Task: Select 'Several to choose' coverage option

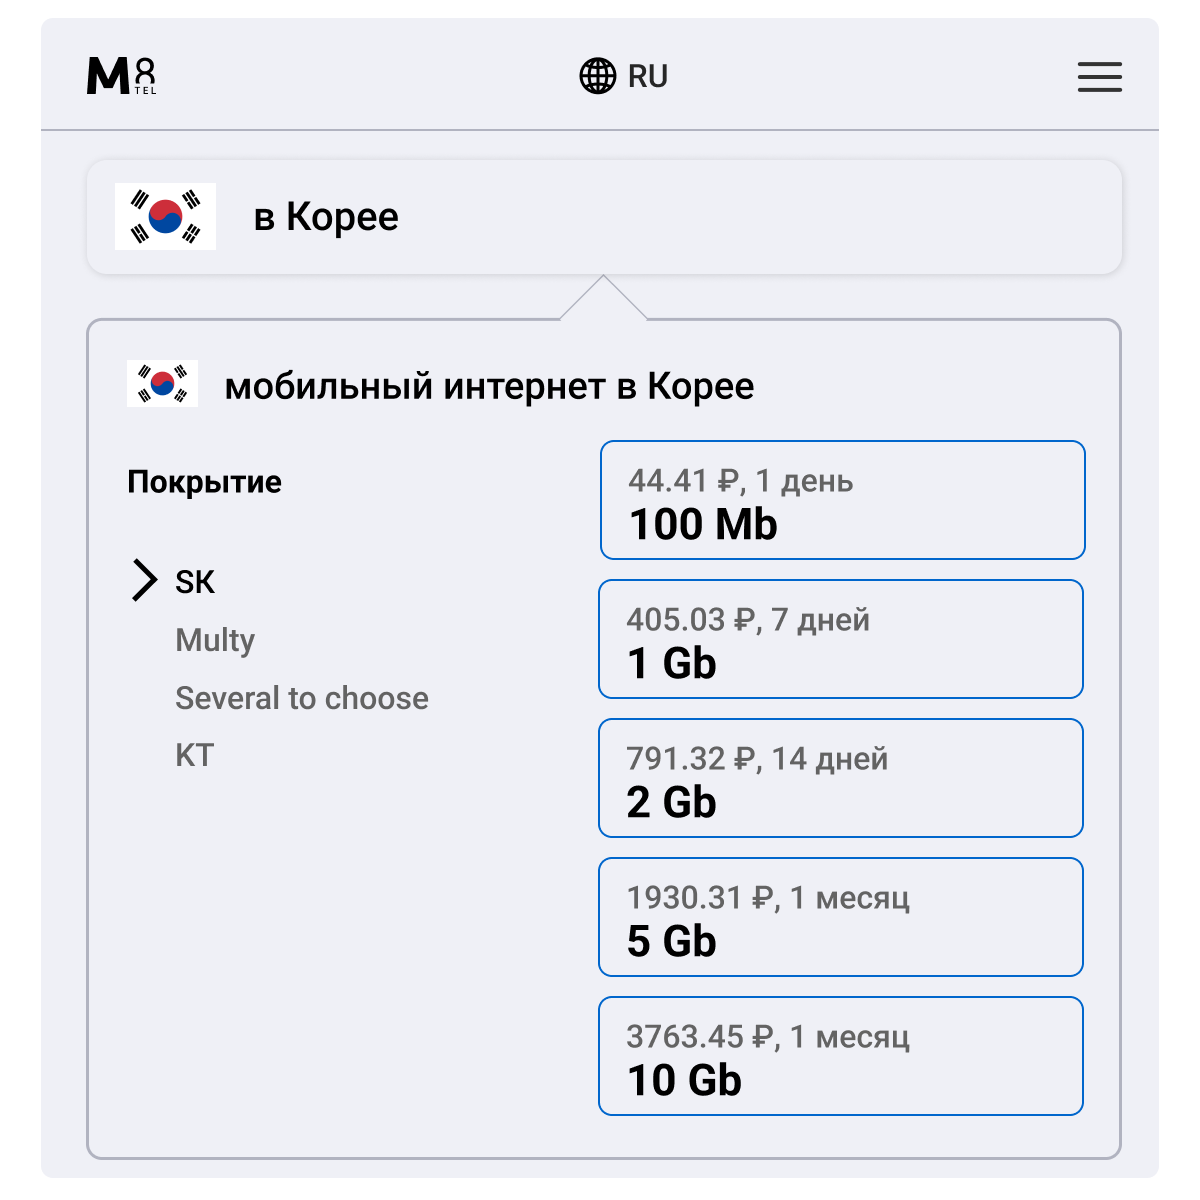Action: pos(301,698)
